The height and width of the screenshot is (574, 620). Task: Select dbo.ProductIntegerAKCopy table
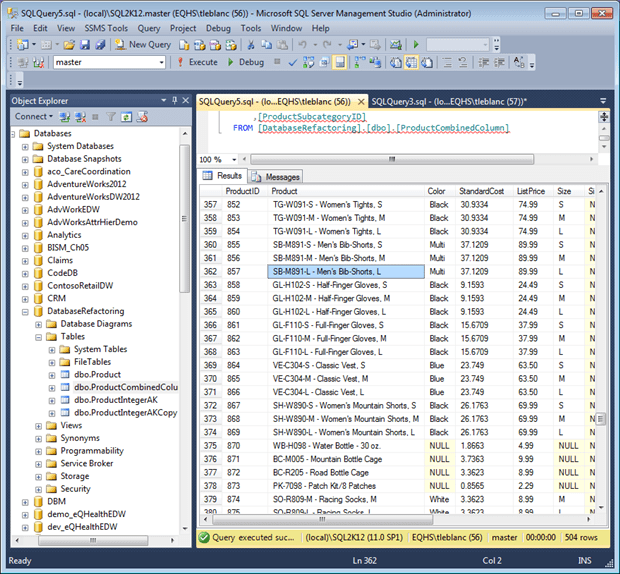[x=125, y=412]
